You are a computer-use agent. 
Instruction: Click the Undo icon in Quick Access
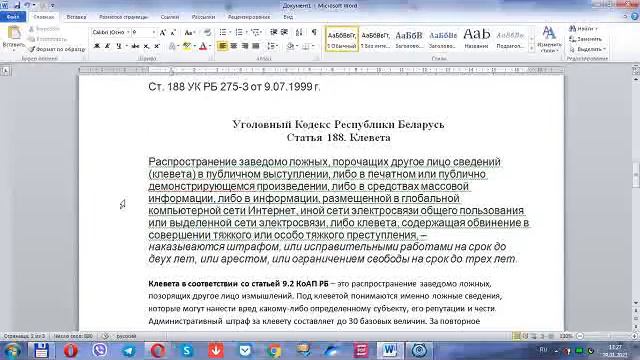coord(27,6)
